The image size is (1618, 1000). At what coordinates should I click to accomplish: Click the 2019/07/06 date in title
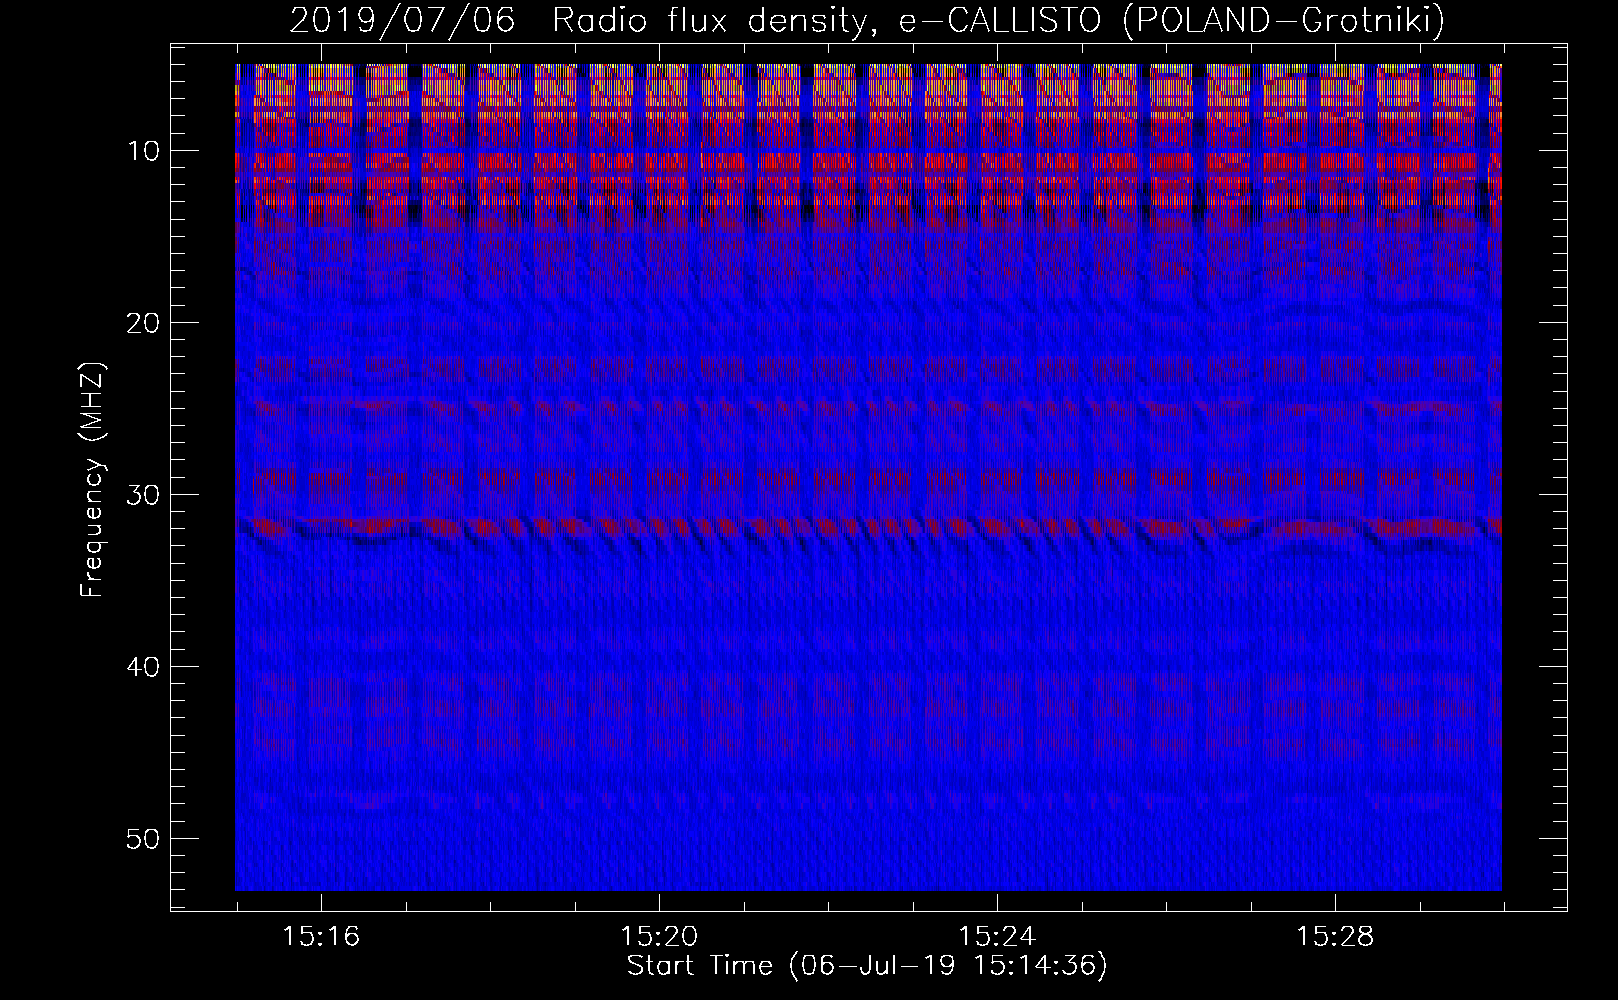click(402, 20)
